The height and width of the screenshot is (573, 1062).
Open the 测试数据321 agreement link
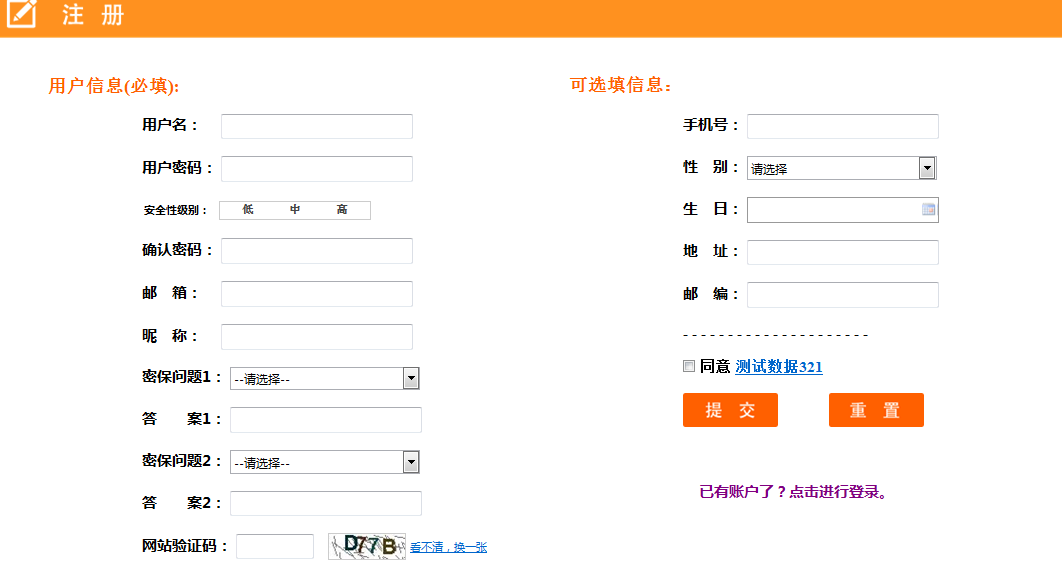779,367
